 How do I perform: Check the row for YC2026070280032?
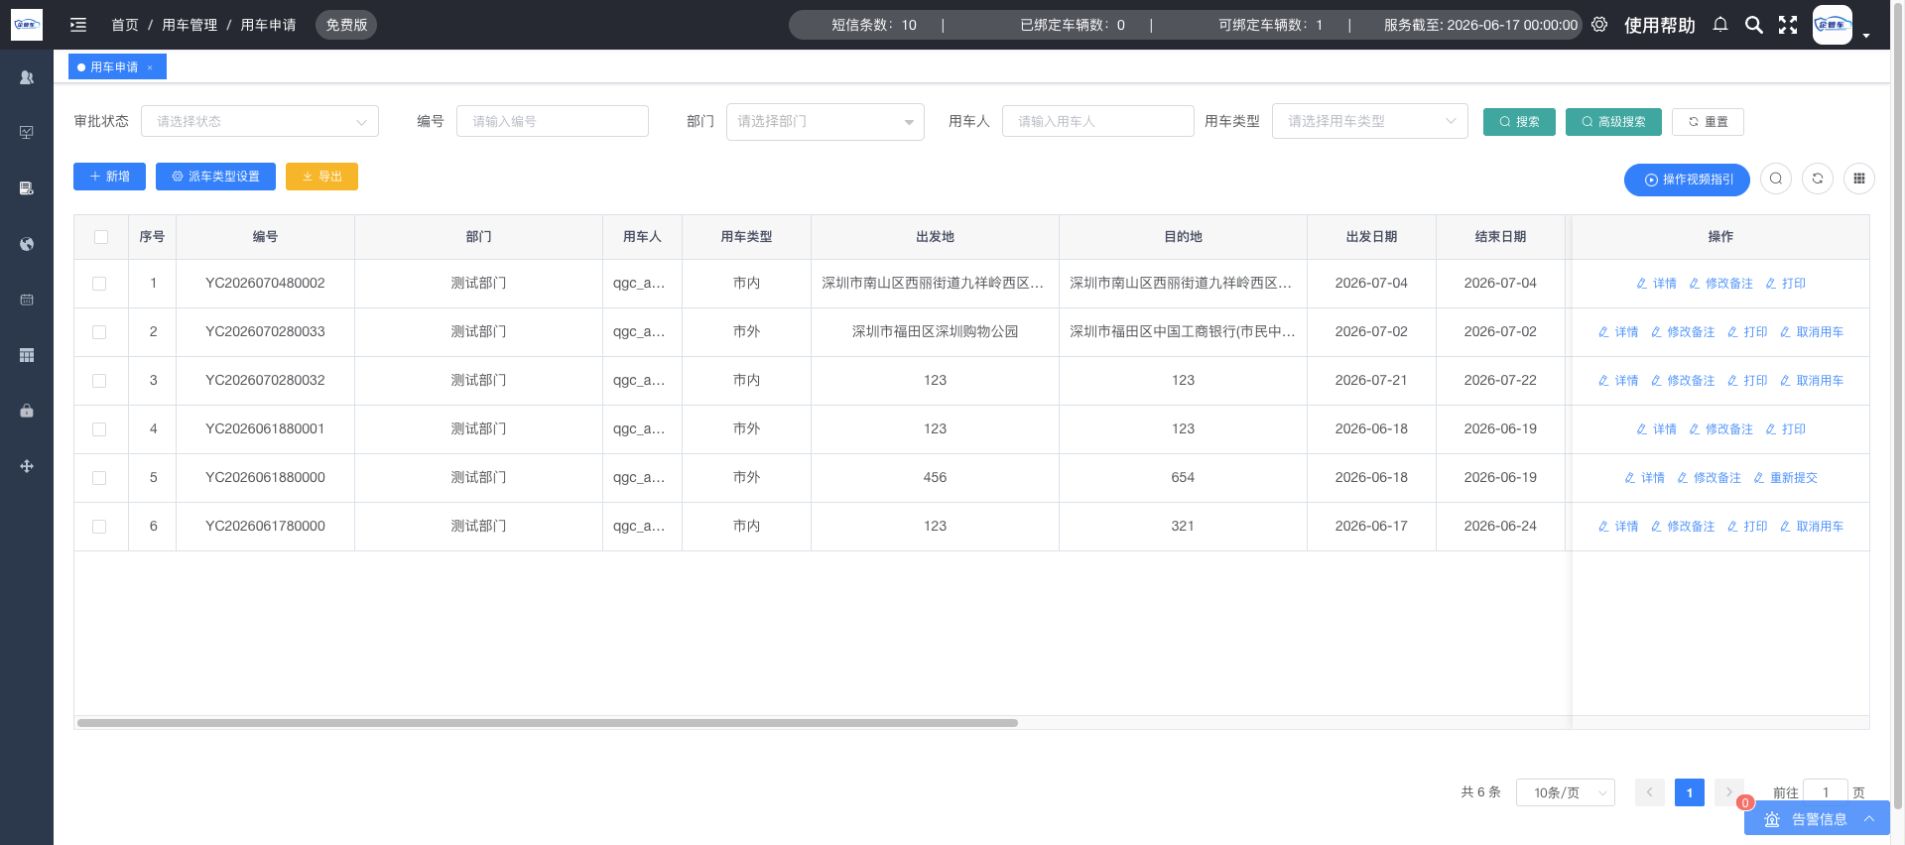[x=99, y=381]
